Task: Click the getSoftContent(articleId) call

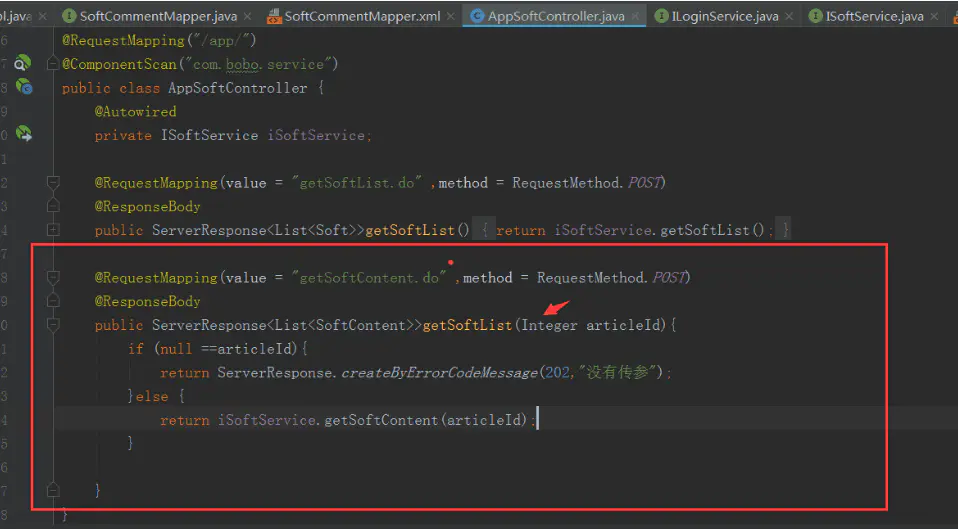Action: [x=425, y=420]
